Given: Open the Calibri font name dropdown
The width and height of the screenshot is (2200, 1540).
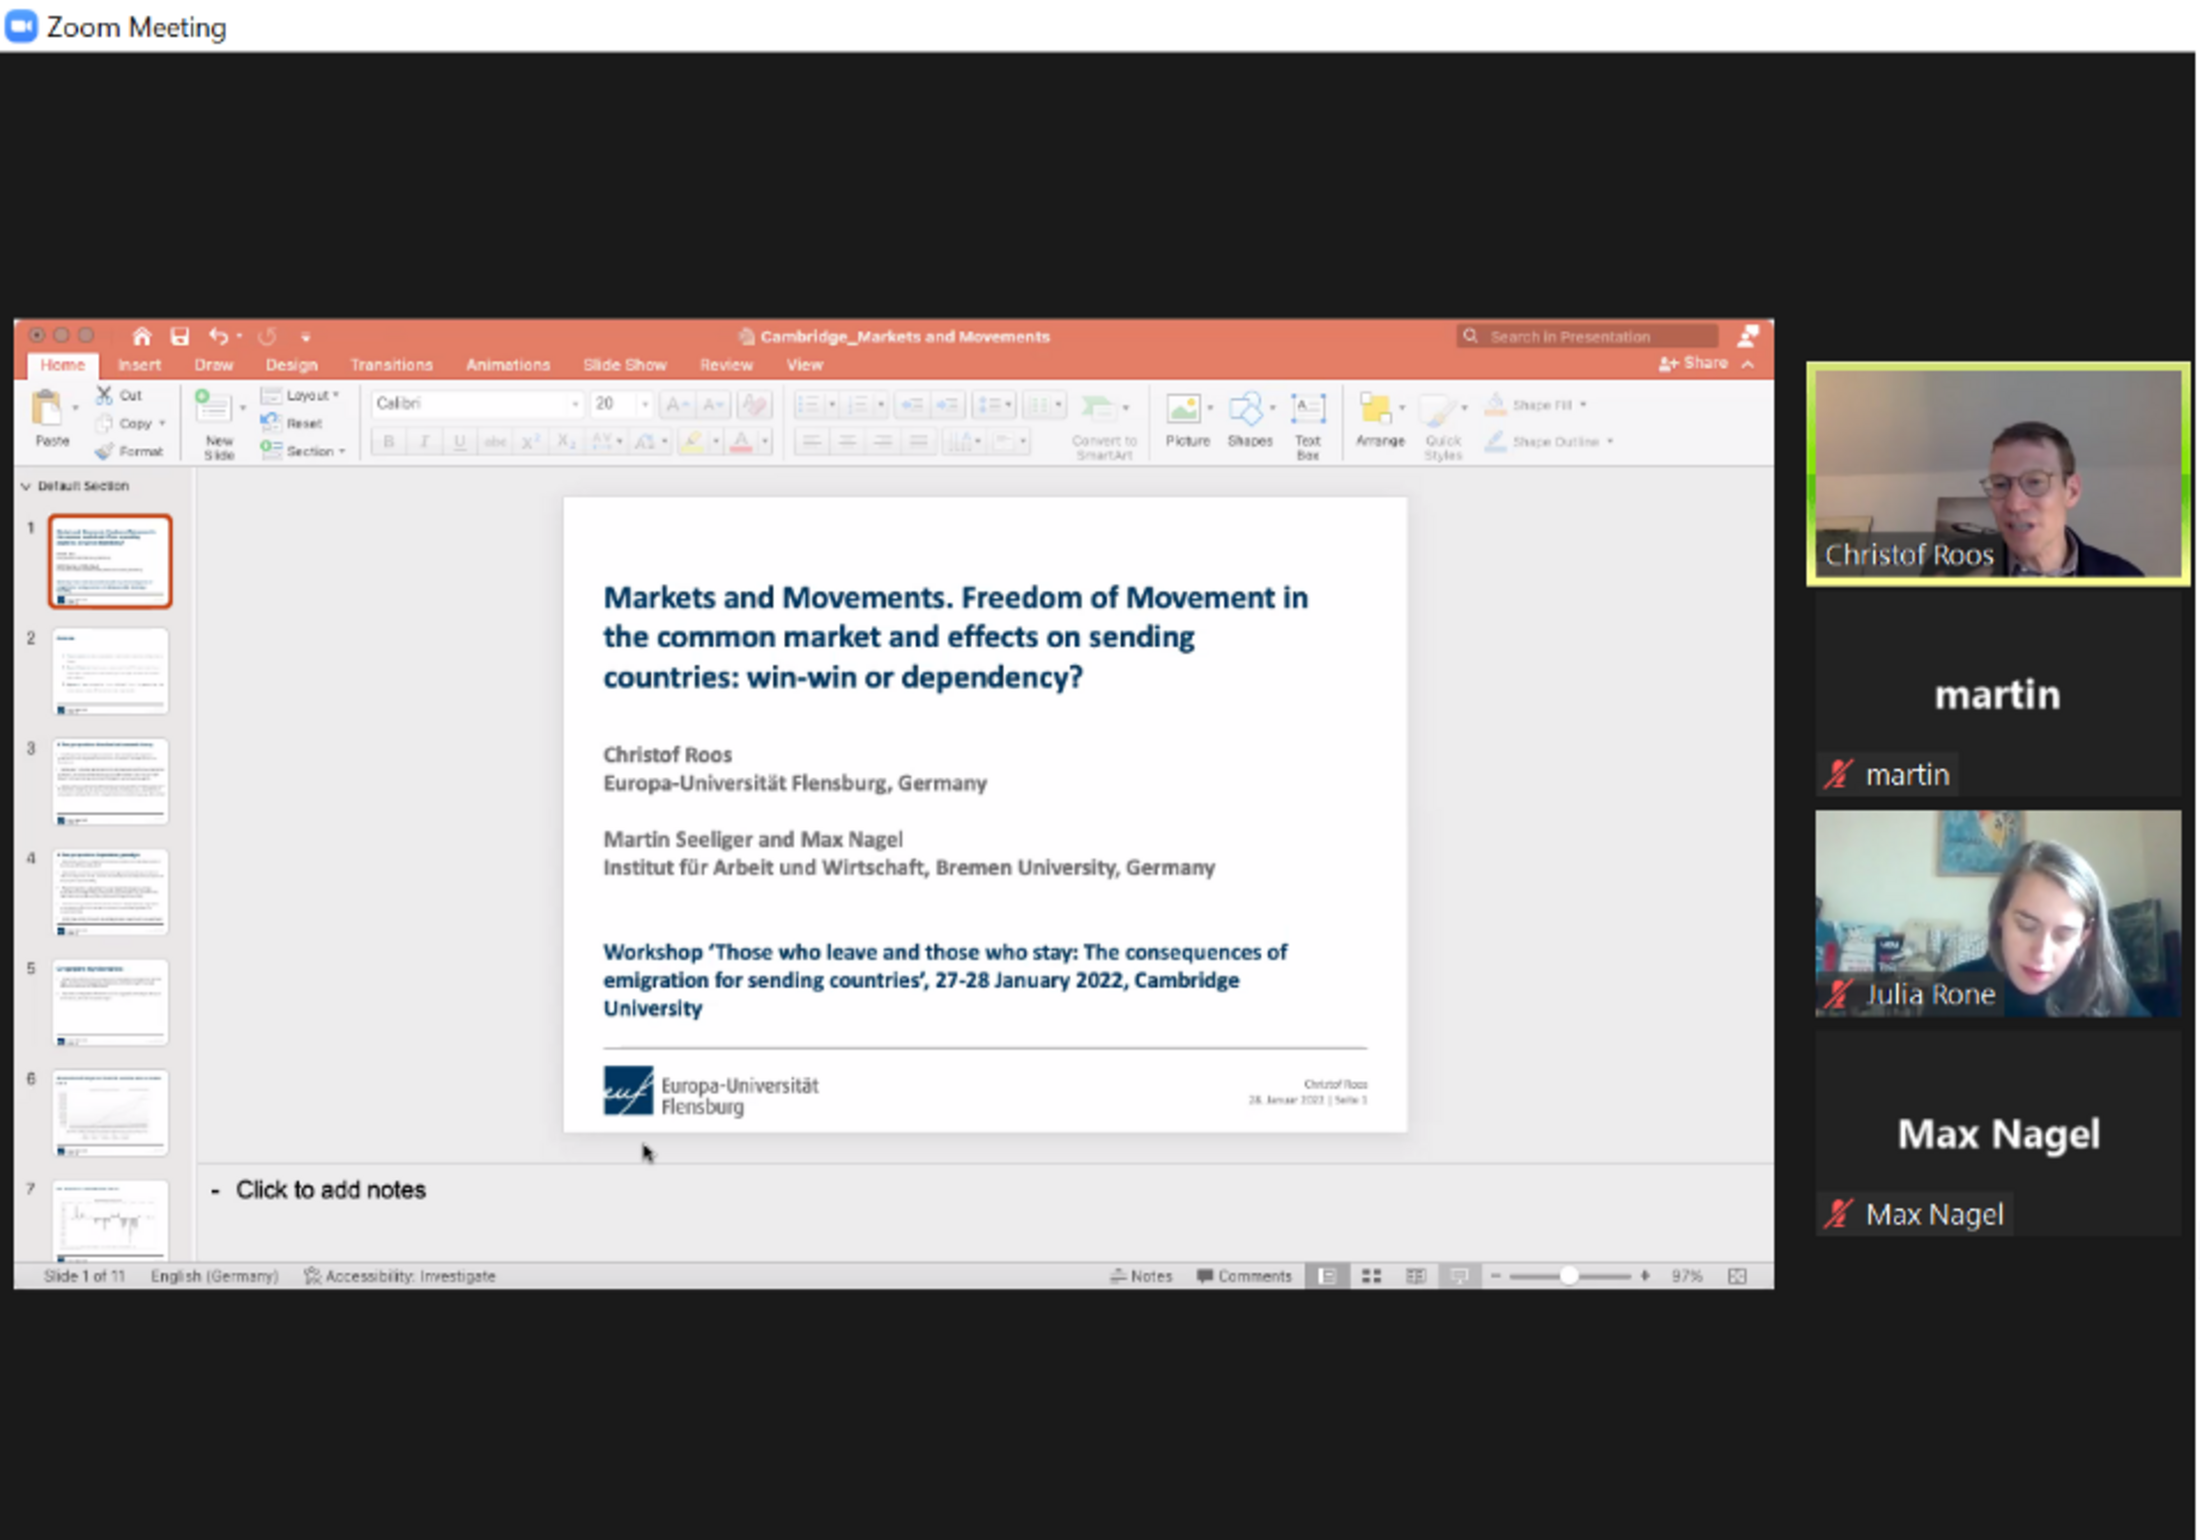Looking at the screenshot, I should [575, 404].
